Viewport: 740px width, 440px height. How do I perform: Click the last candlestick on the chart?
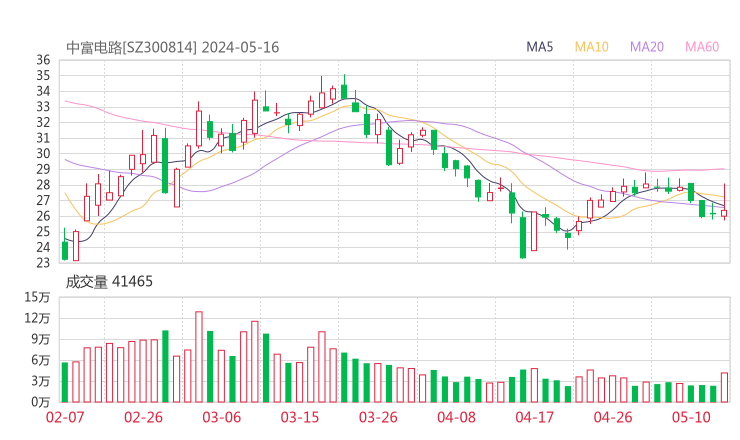724,203
